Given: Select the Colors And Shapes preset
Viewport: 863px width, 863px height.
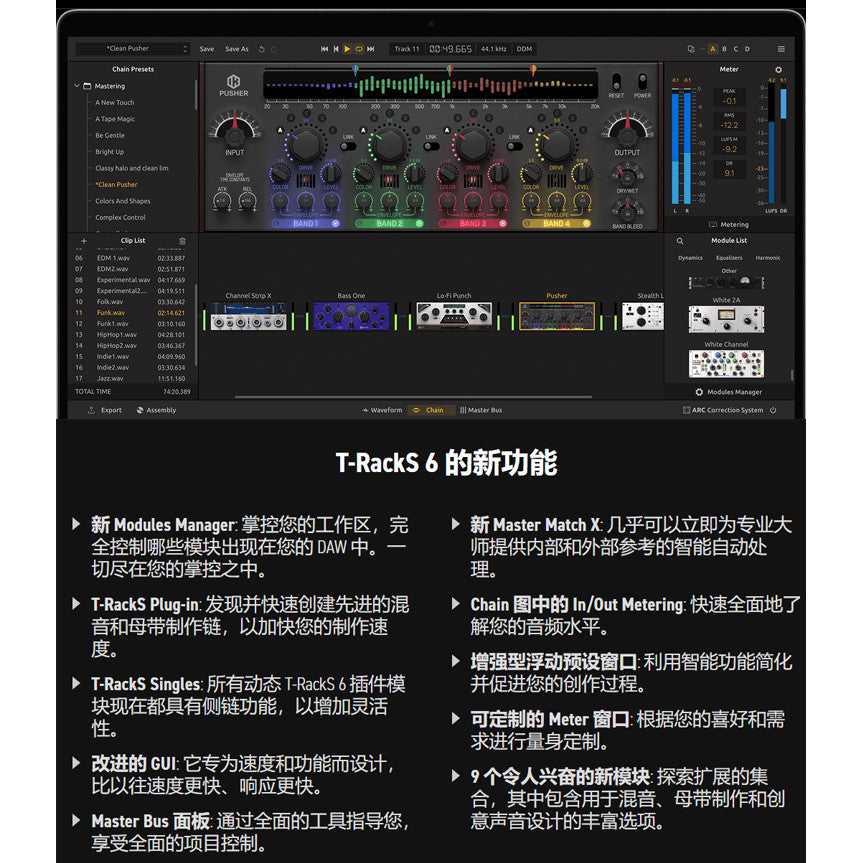Looking at the screenshot, I should click(123, 201).
